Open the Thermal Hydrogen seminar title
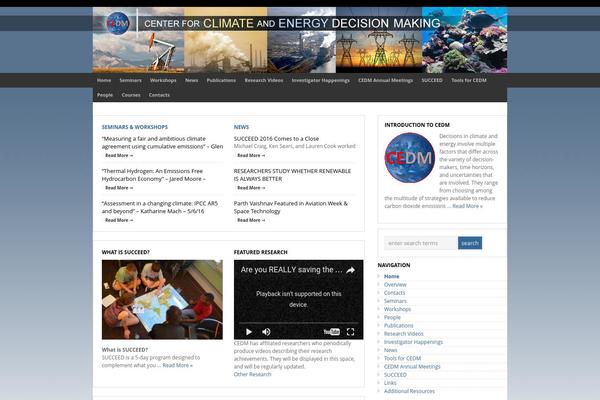The height and width of the screenshot is (400, 600). pyautogui.click(x=153, y=175)
